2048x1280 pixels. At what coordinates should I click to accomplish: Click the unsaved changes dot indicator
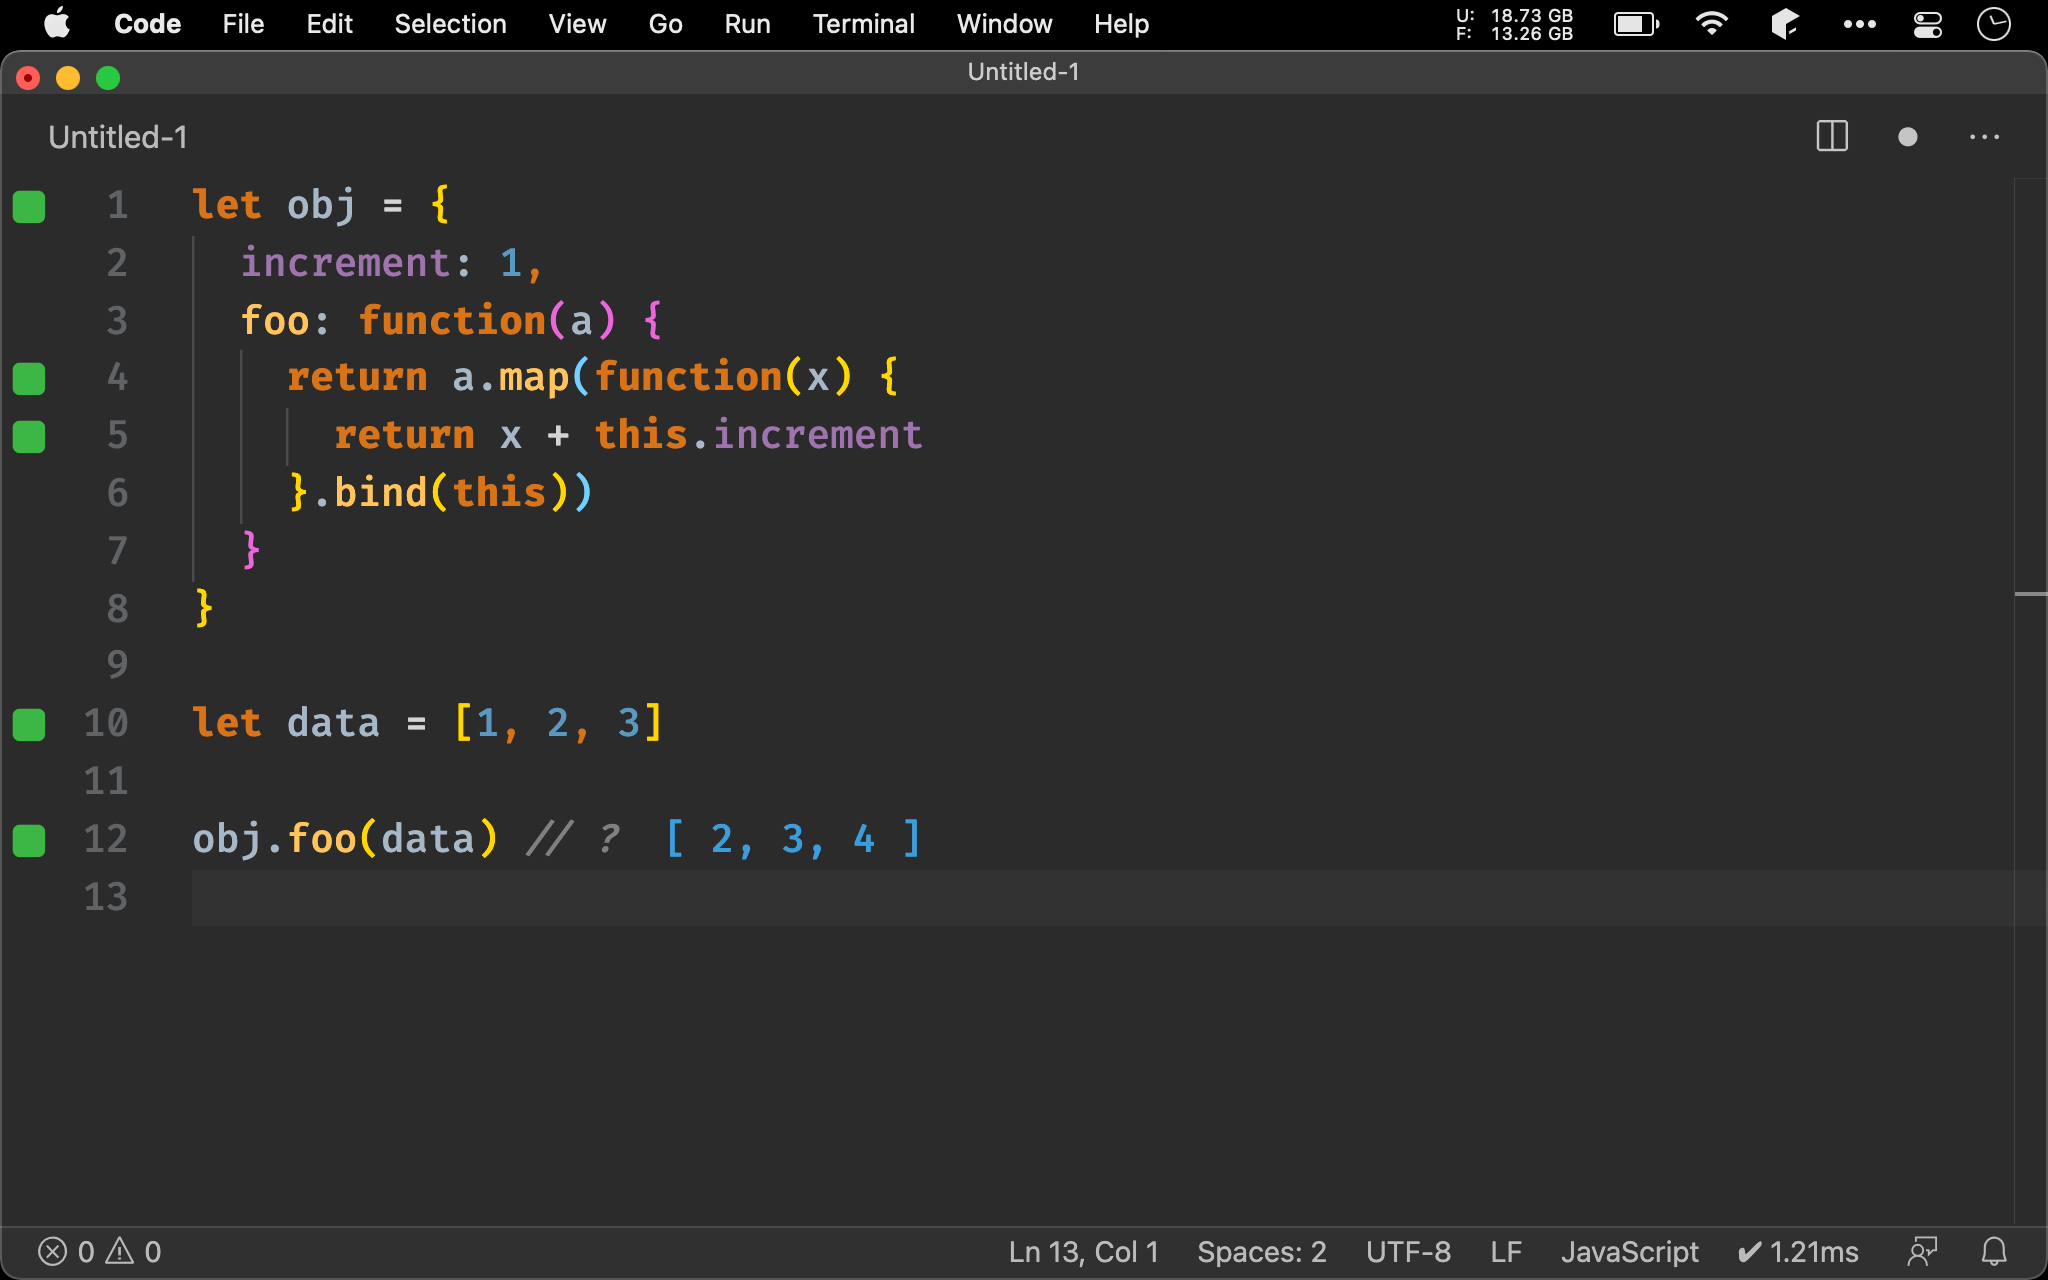point(1908,137)
